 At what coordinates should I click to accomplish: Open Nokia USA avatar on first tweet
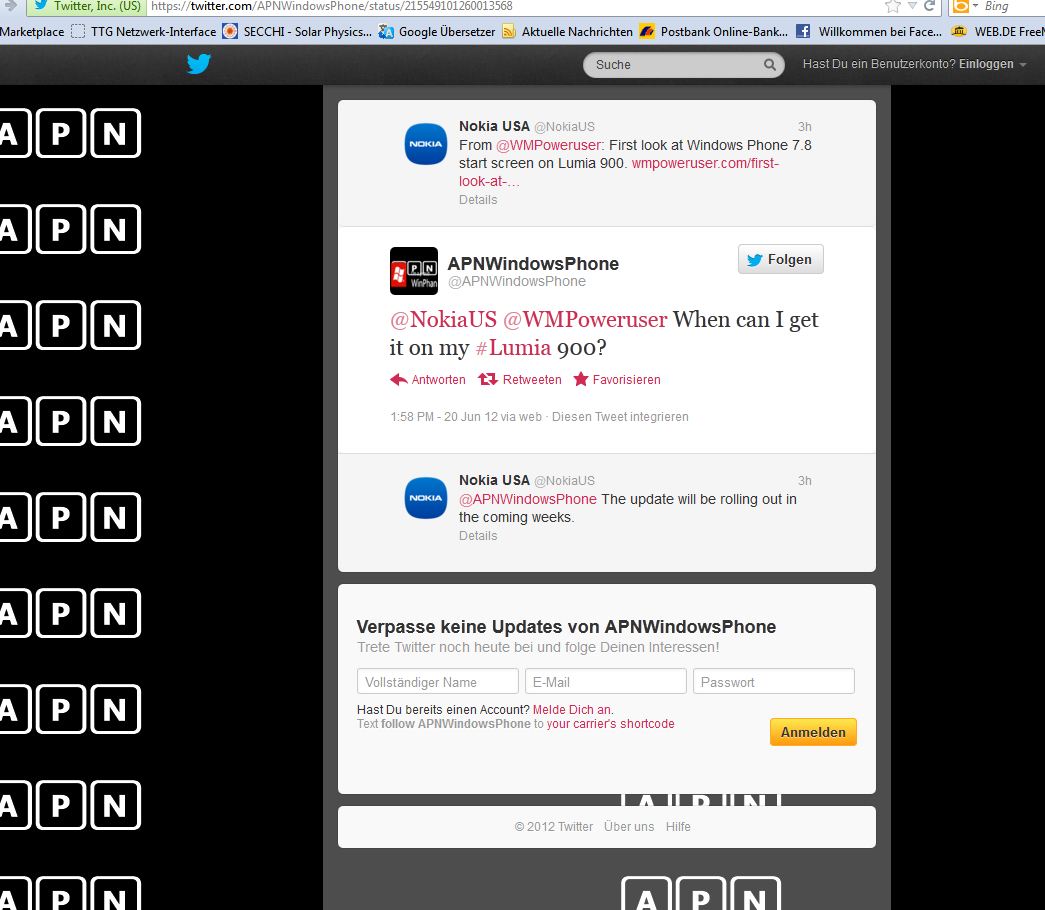tap(426, 143)
